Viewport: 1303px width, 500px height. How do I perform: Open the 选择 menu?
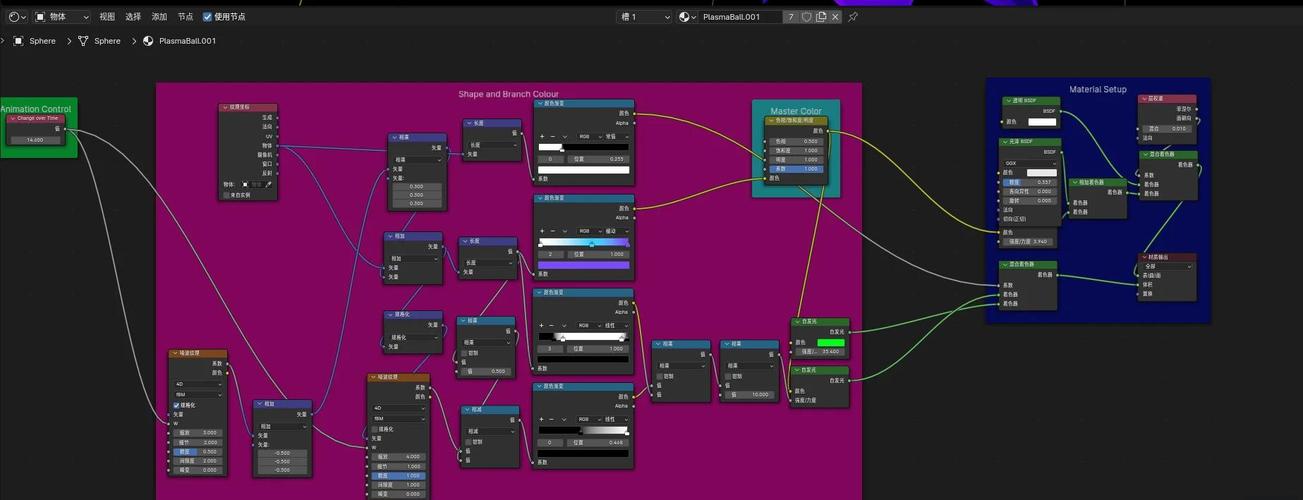133,17
